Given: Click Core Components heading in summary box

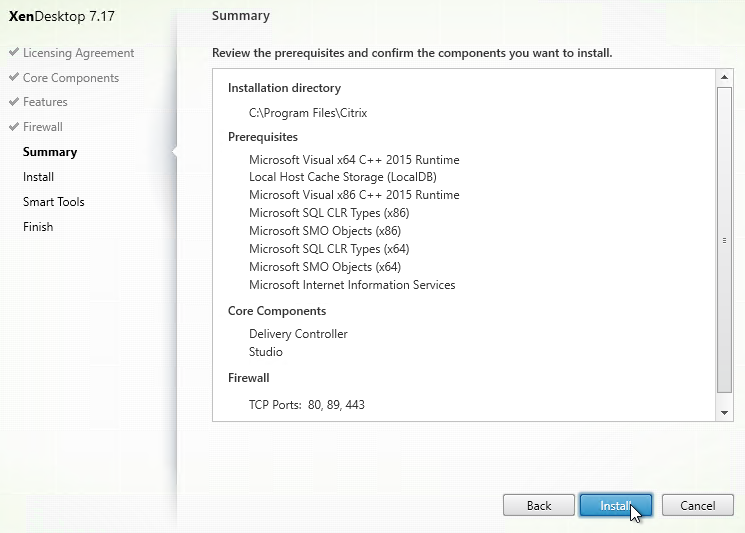Looking at the screenshot, I should pos(277,311).
